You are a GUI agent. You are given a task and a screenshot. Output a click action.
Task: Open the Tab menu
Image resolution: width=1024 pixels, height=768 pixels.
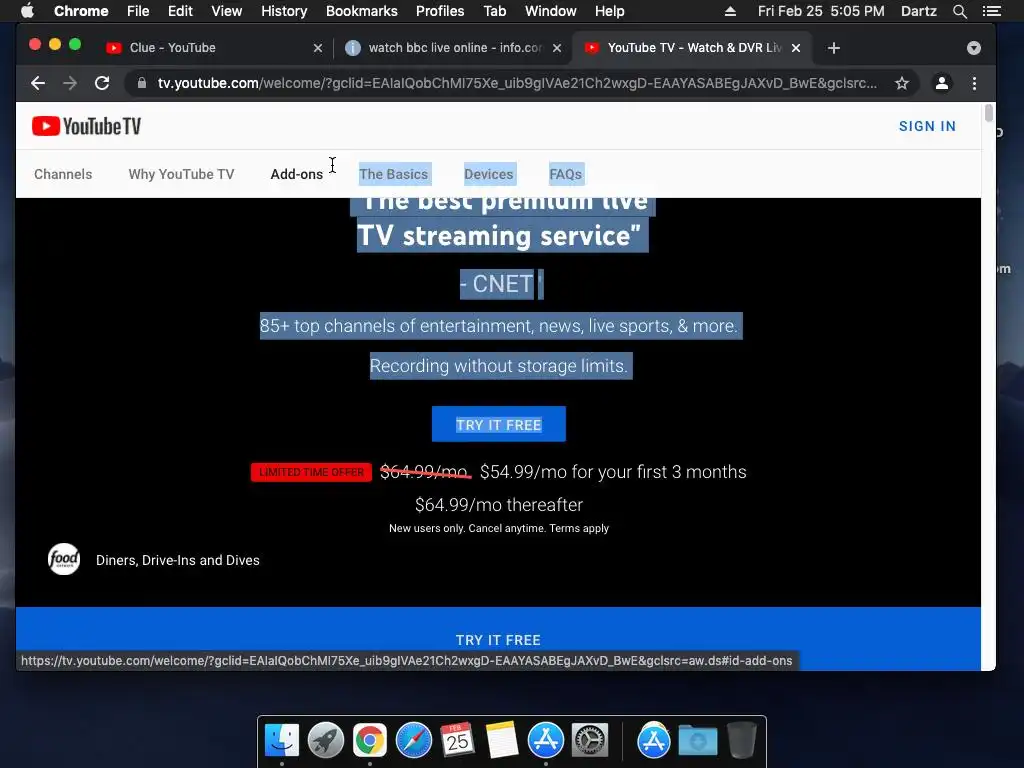(494, 11)
